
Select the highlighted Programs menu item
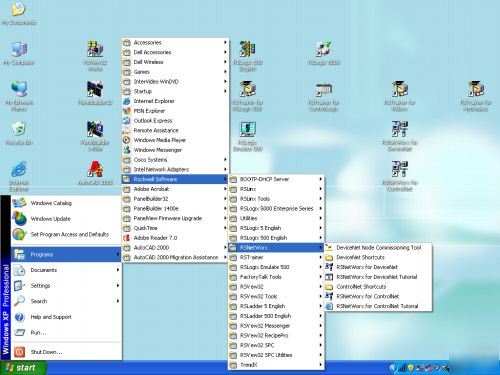66,254
